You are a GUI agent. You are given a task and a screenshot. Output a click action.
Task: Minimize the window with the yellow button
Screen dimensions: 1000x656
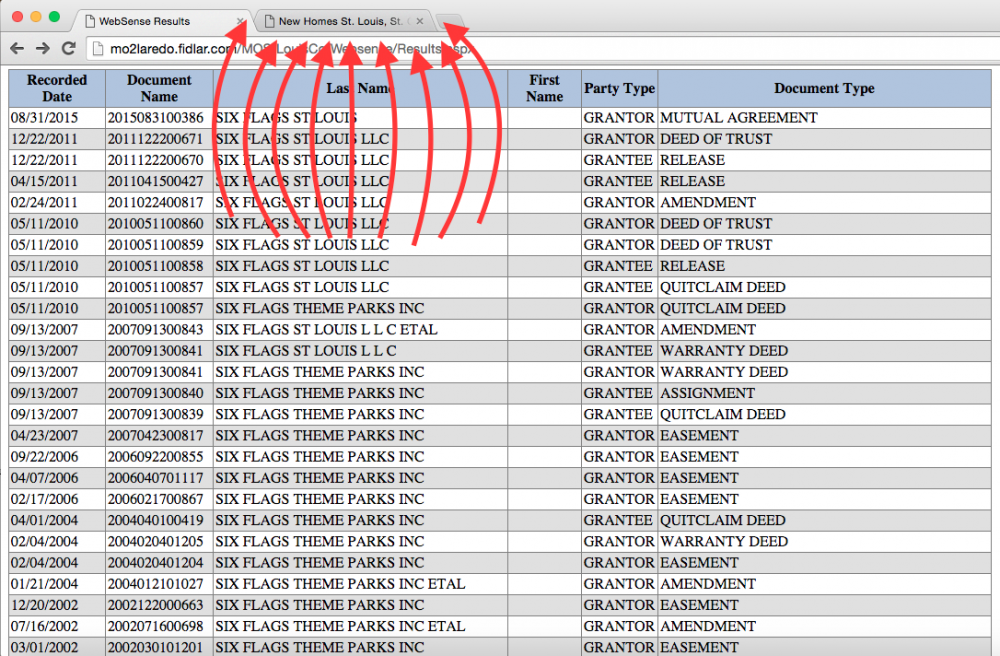click(36, 17)
